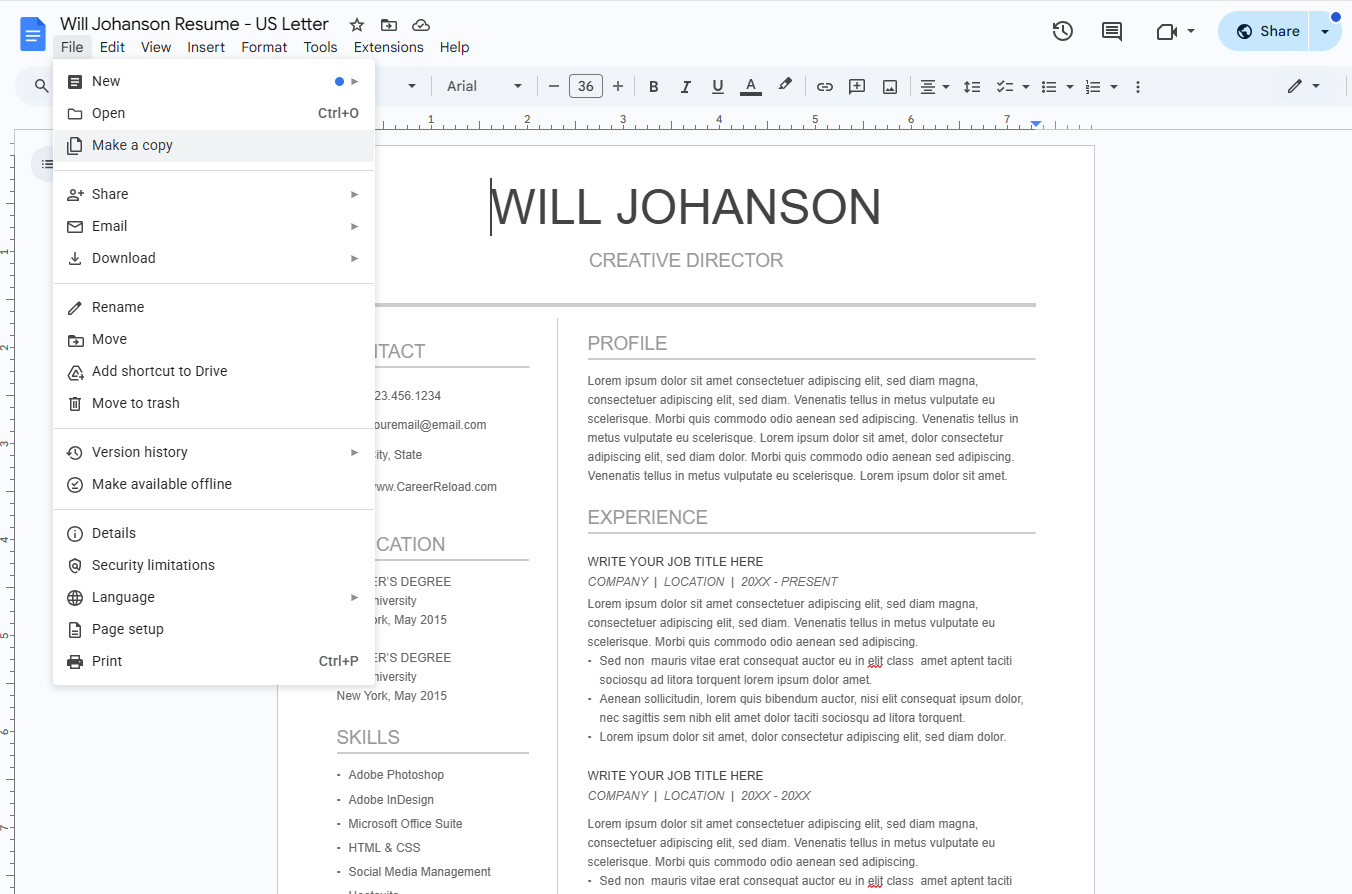Screen dimensions: 1352x894
Task: Choose Page setup in the File menu
Action: coord(127,629)
